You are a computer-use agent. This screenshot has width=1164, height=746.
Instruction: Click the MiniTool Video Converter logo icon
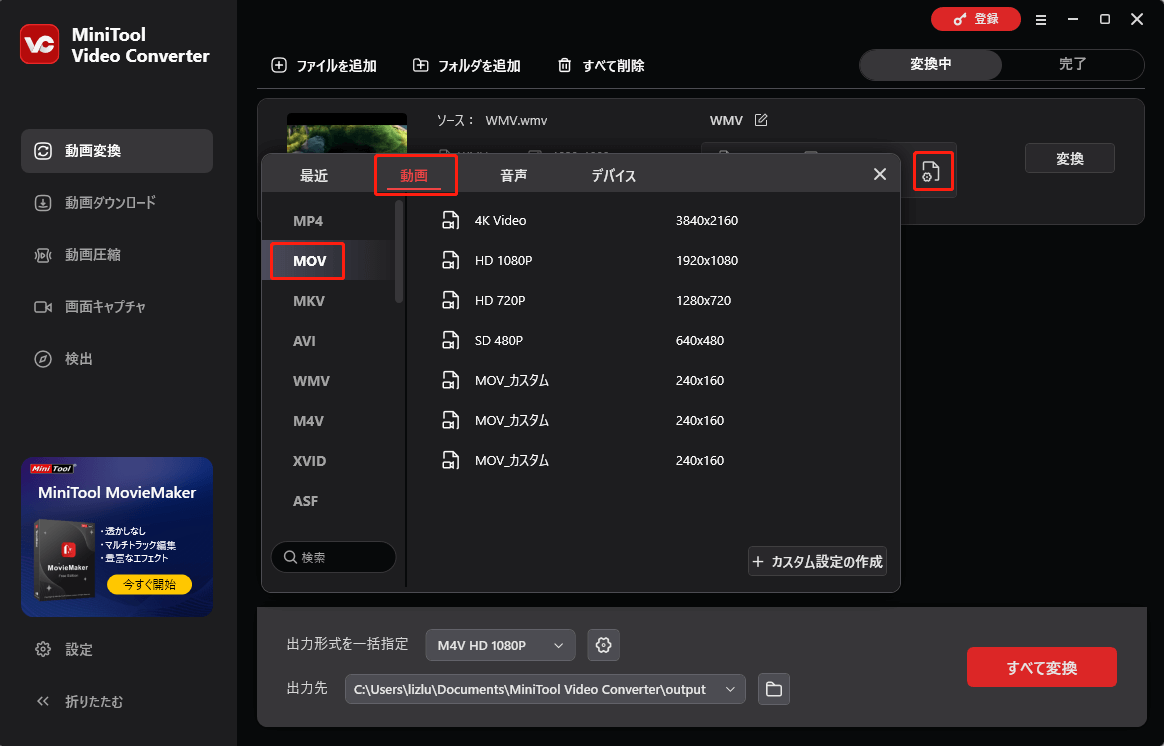pyautogui.click(x=39, y=45)
